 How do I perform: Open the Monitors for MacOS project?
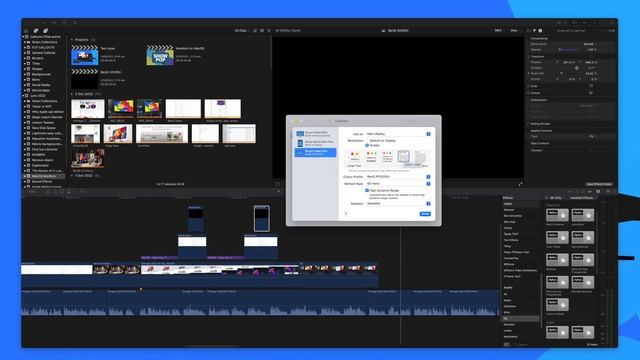[x=160, y=56]
